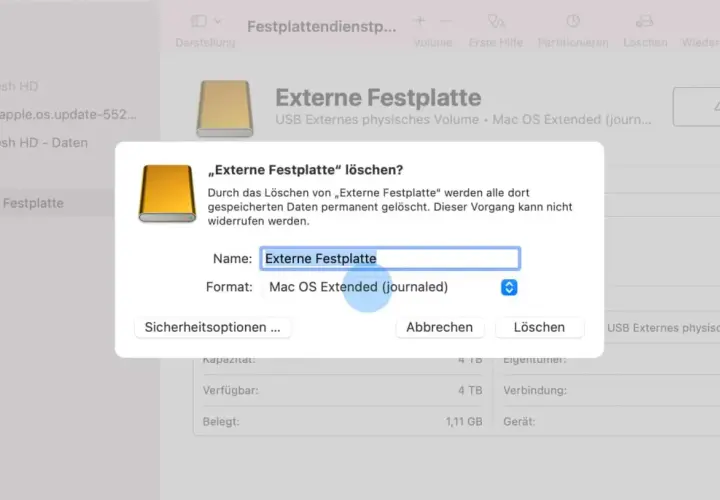The height and width of the screenshot is (500, 720).
Task: Open the Format dropdown Mac OS Extended (journaled)
Action: [391, 287]
